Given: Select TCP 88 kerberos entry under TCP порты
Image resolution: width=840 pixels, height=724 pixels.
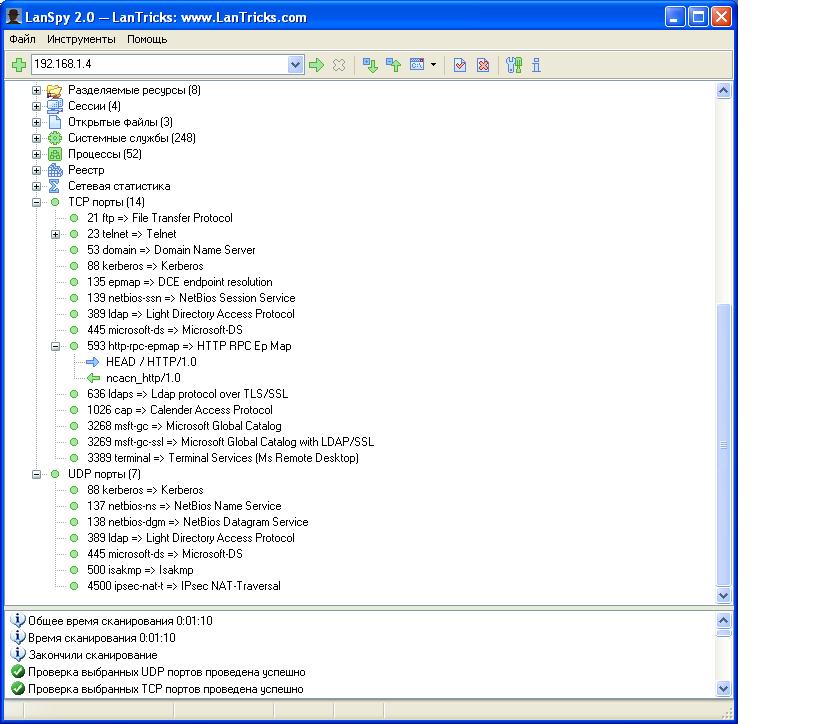Looking at the screenshot, I should tap(145, 266).
